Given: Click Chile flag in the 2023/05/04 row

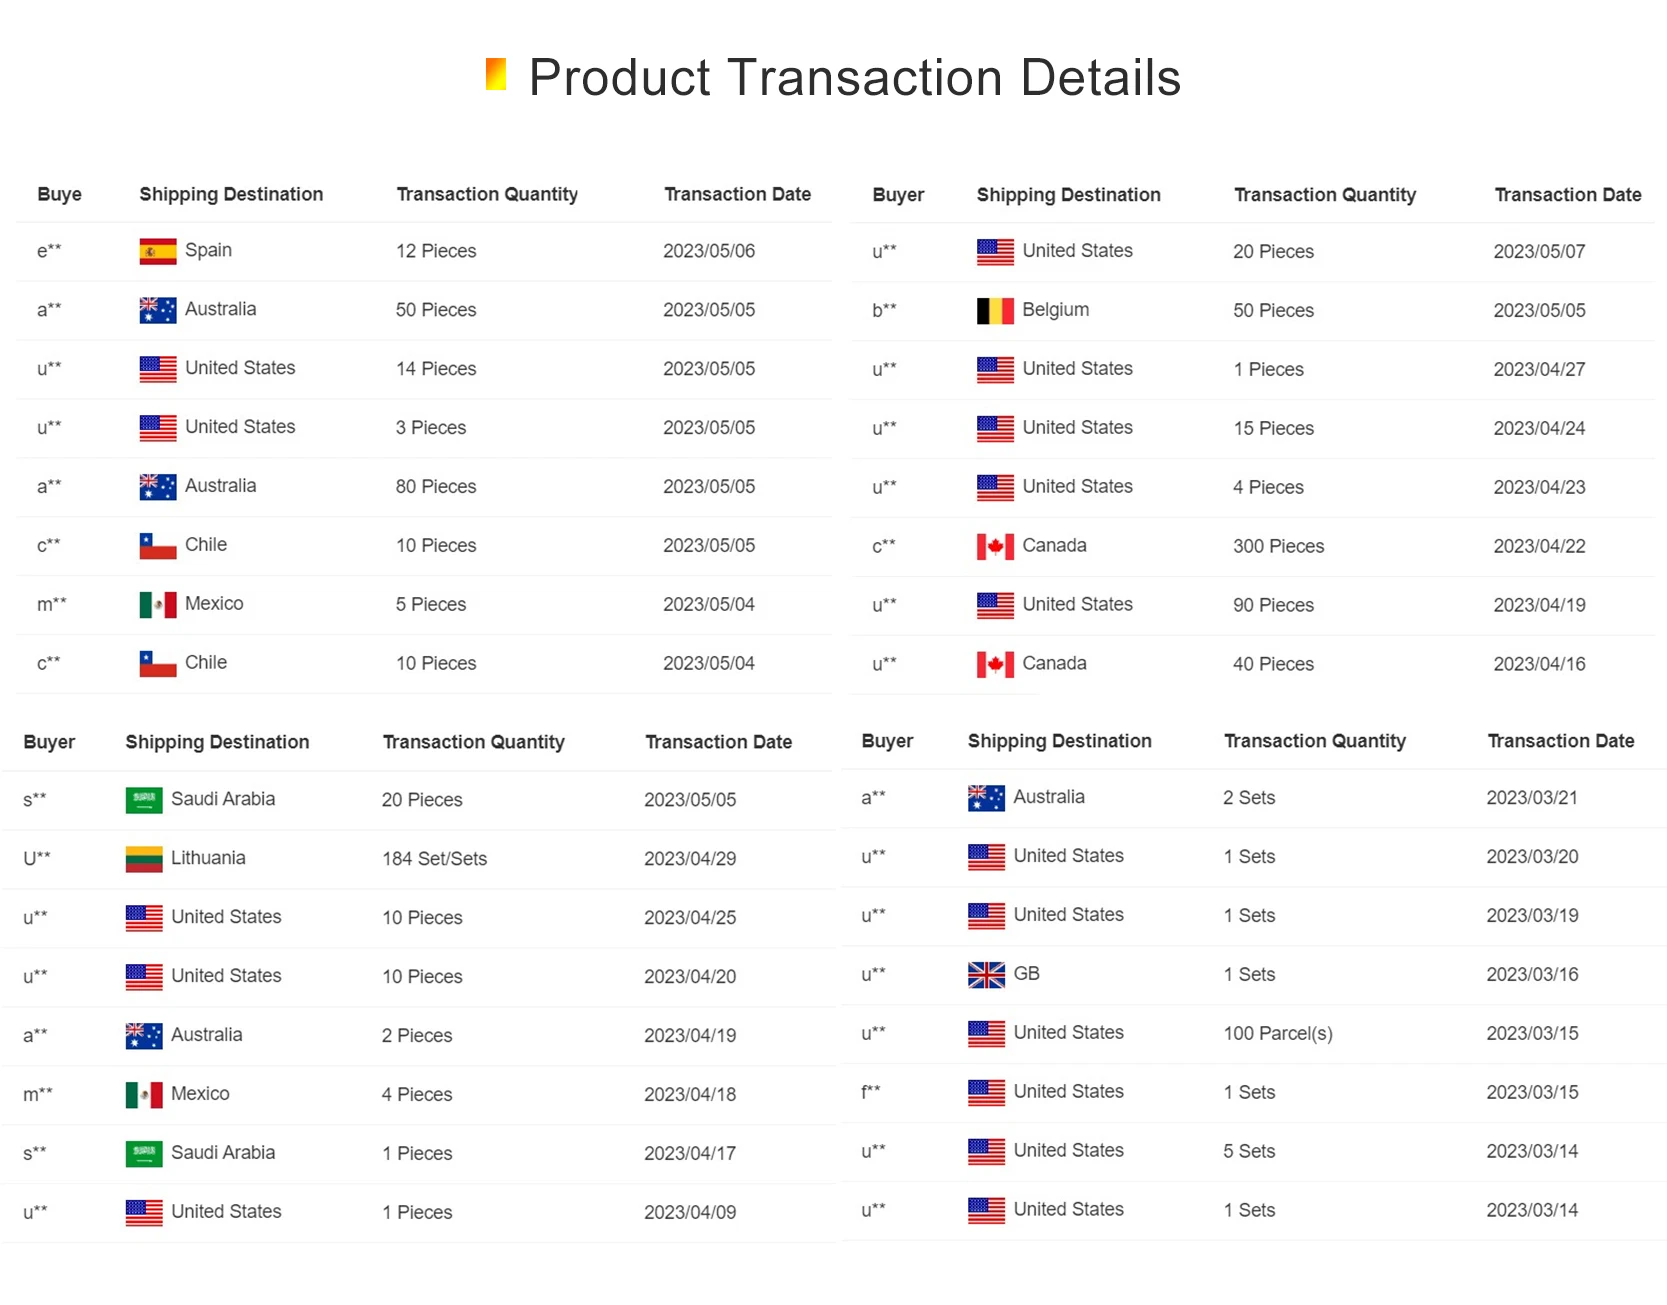Looking at the screenshot, I should 158,664.
